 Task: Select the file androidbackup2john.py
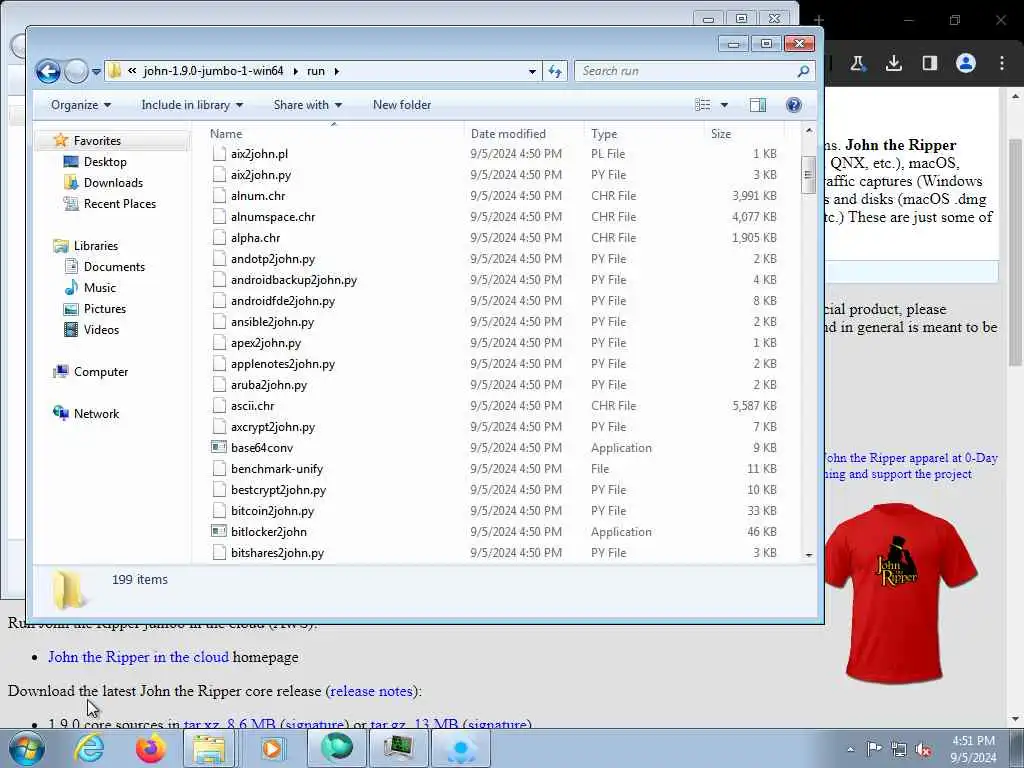(293, 280)
